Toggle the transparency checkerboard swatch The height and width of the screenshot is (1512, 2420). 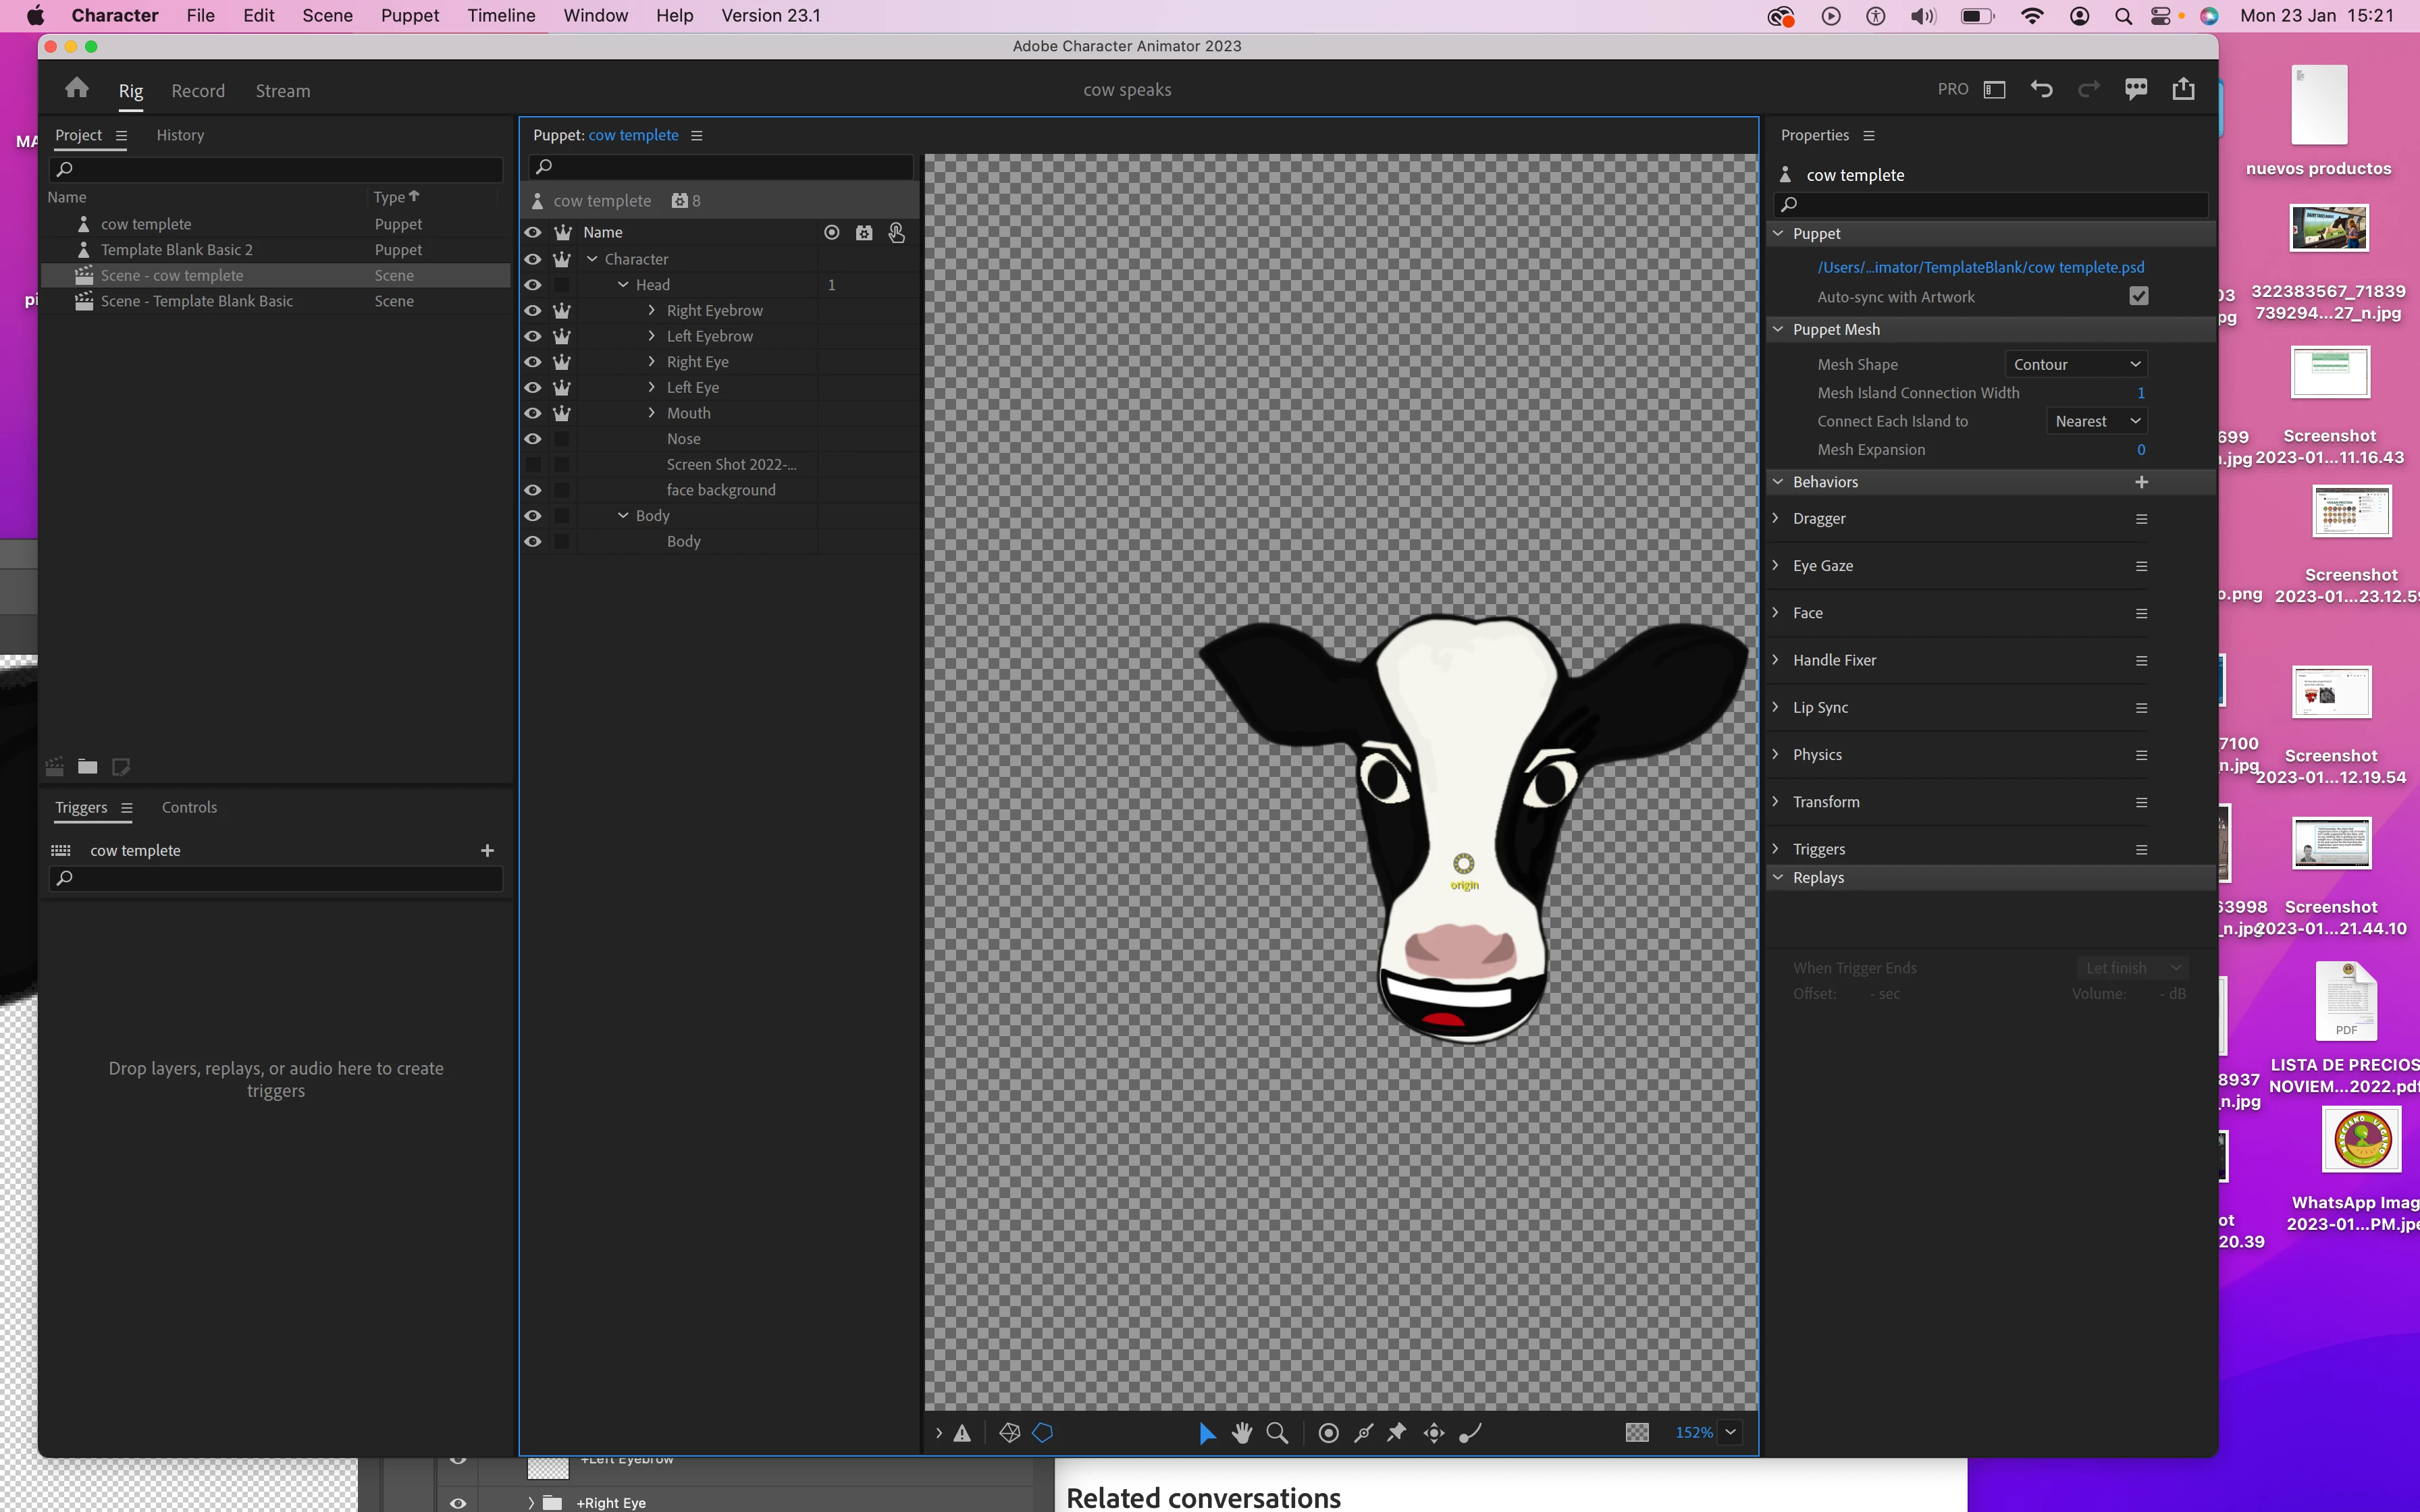coord(1637,1432)
